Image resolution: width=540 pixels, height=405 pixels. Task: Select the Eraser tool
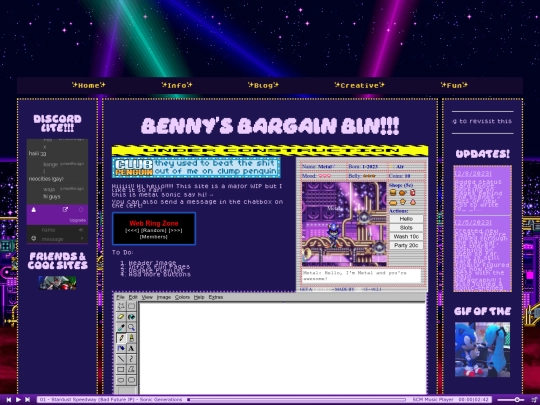pos(121,317)
